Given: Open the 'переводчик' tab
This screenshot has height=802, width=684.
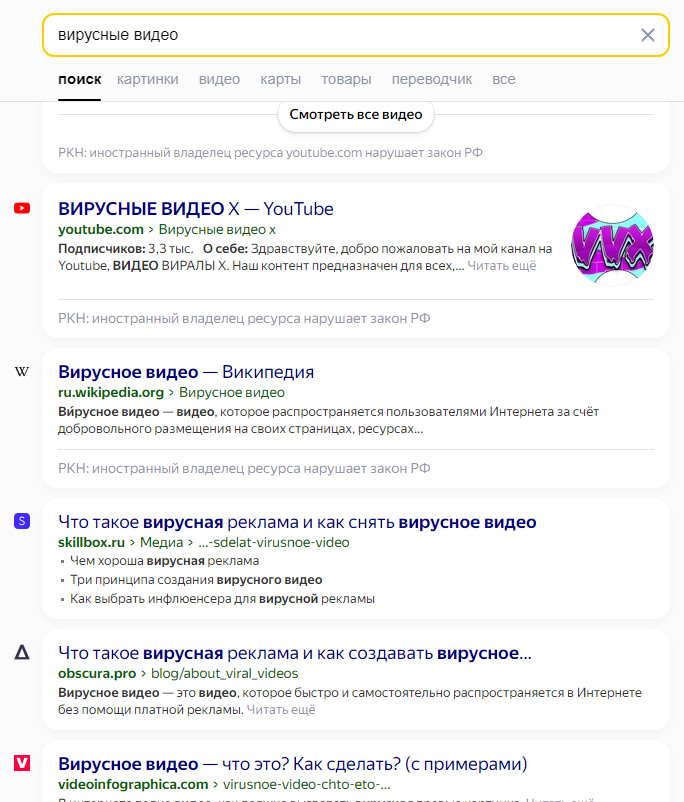Looking at the screenshot, I should pyautogui.click(x=432, y=79).
